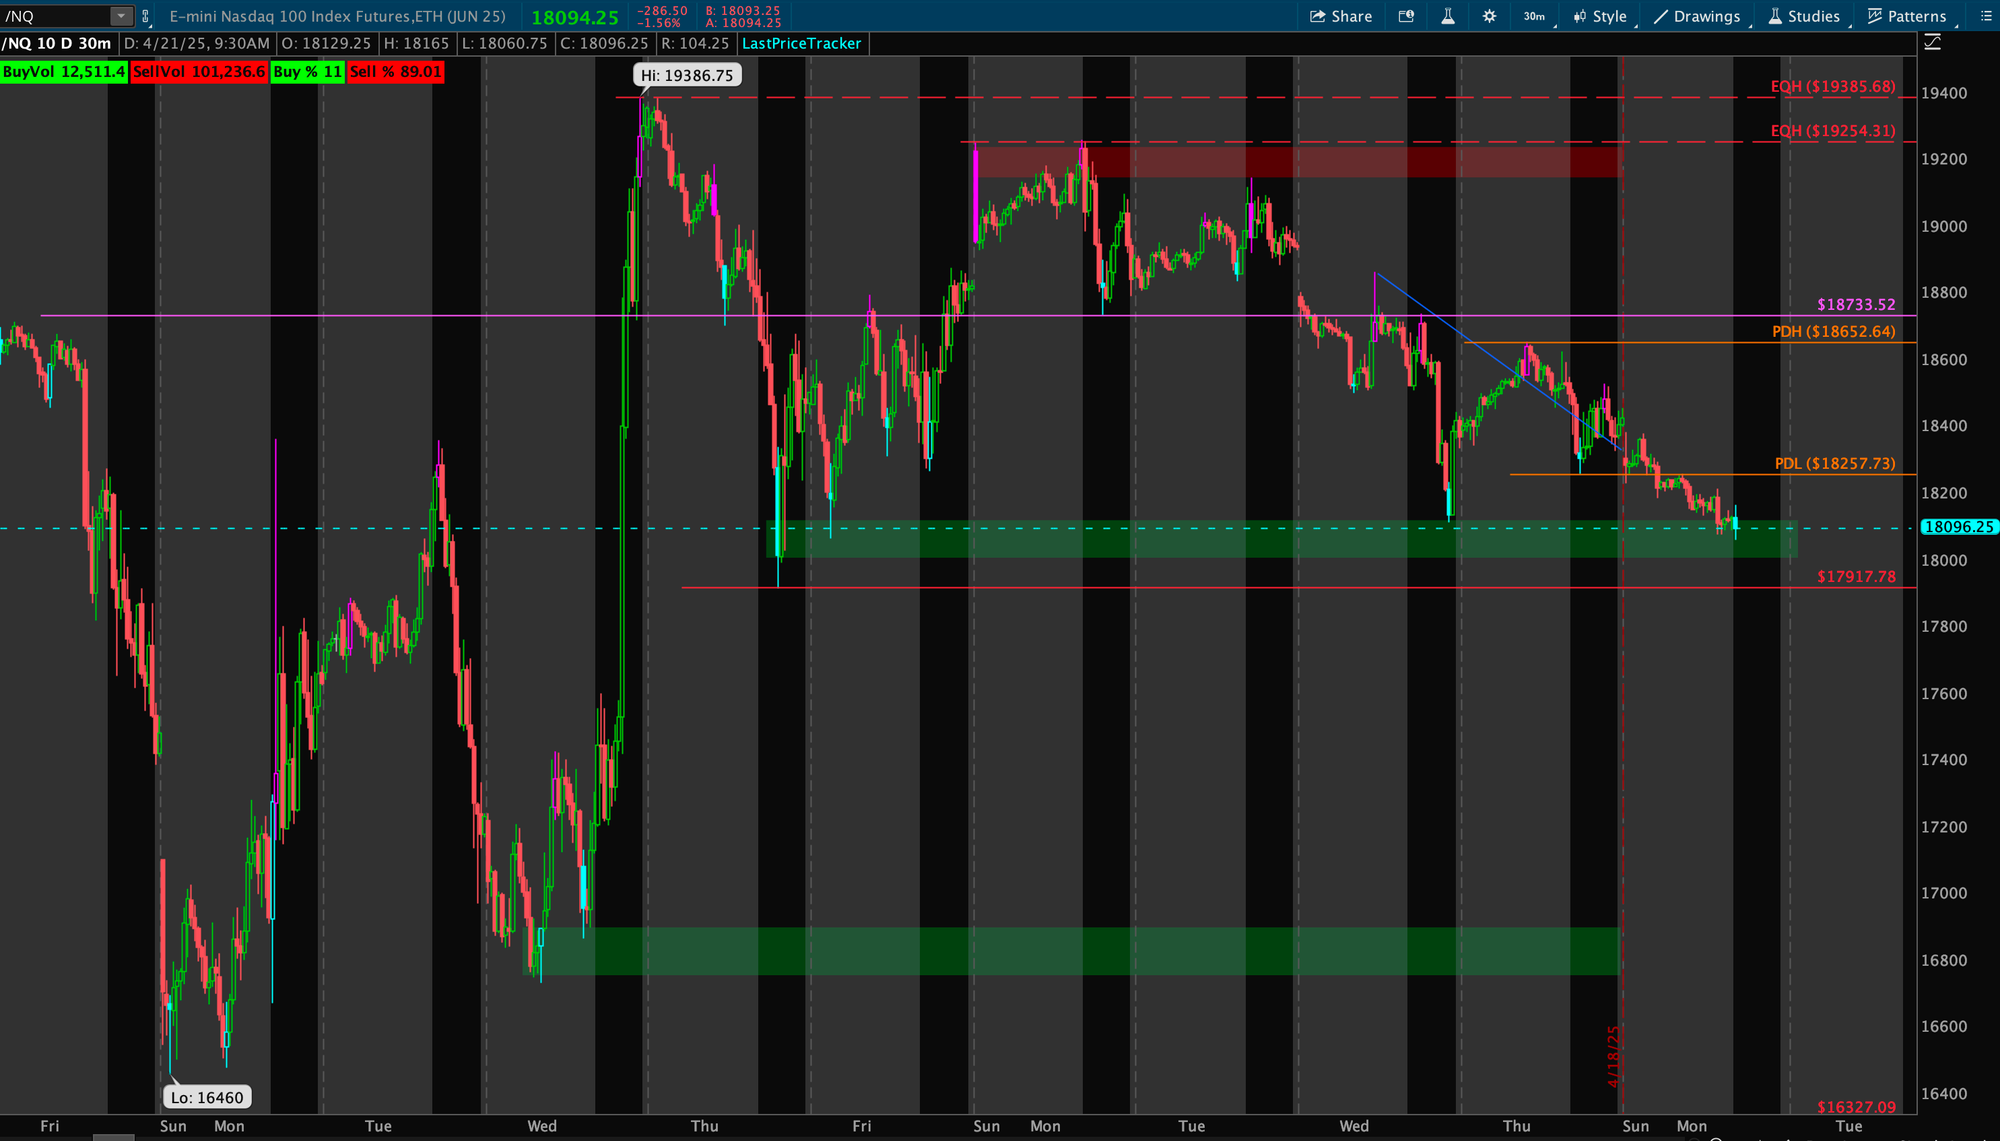2000x1141 pixels.
Task: Open the Drawings menu
Action: coord(1697,16)
